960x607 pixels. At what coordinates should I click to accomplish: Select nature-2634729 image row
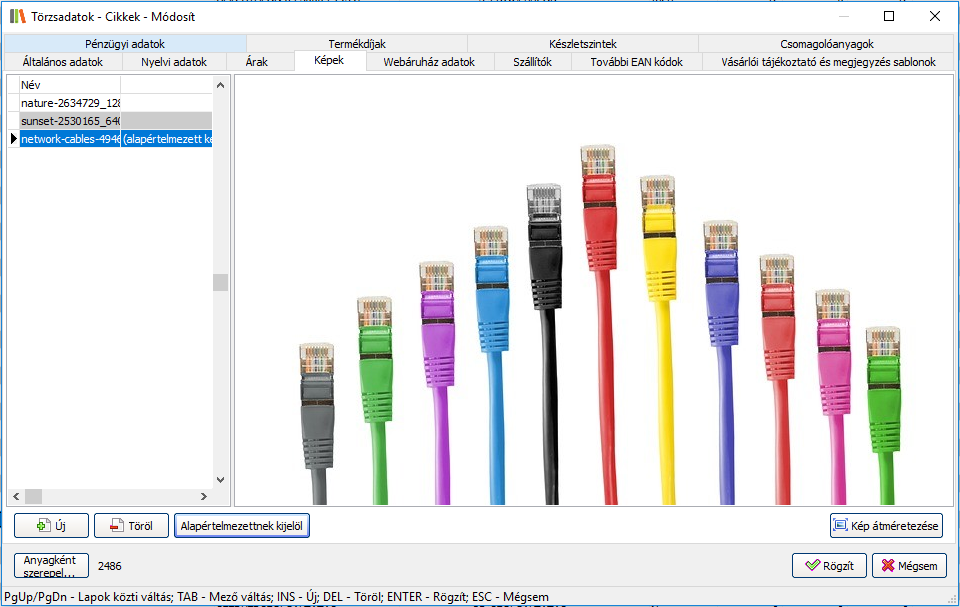click(x=70, y=103)
